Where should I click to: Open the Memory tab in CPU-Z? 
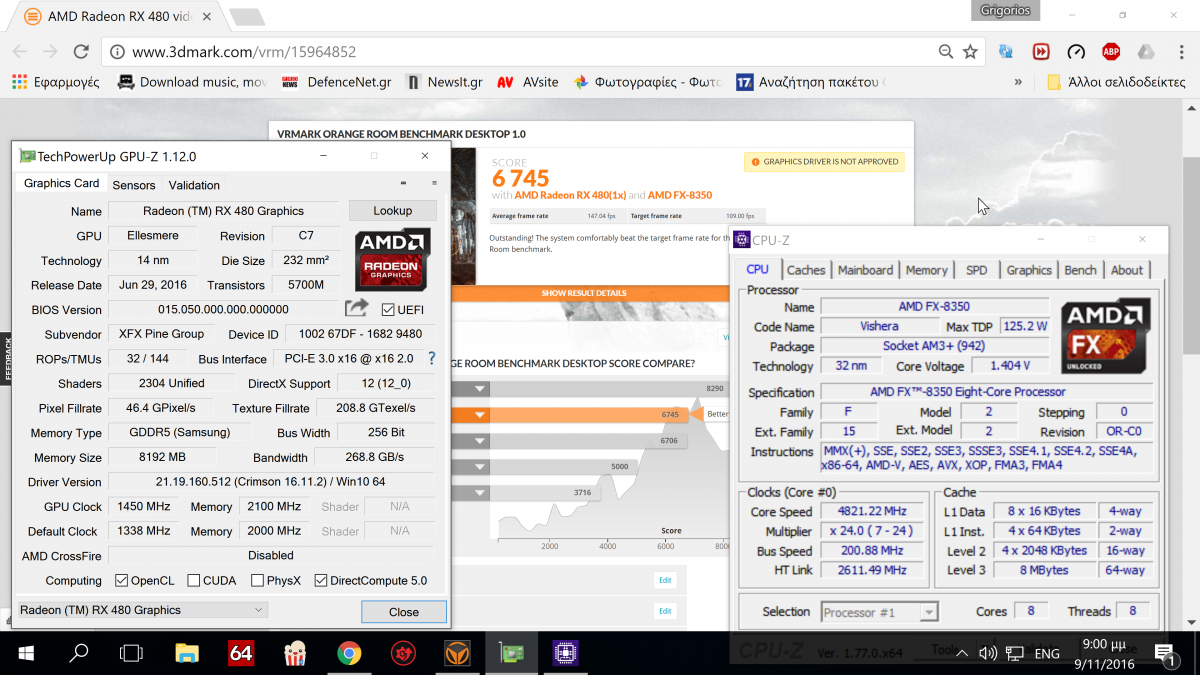(927, 270)
